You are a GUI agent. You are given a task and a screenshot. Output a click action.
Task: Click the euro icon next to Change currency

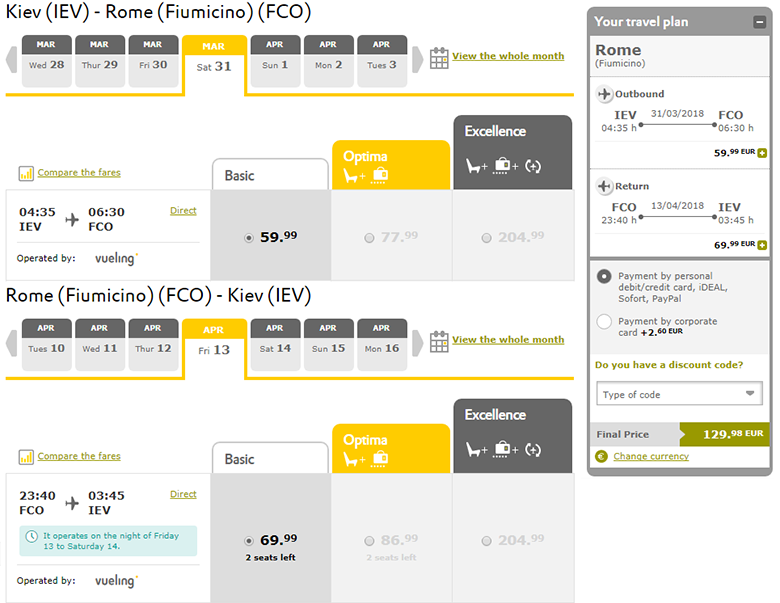(x=601, y=456)
